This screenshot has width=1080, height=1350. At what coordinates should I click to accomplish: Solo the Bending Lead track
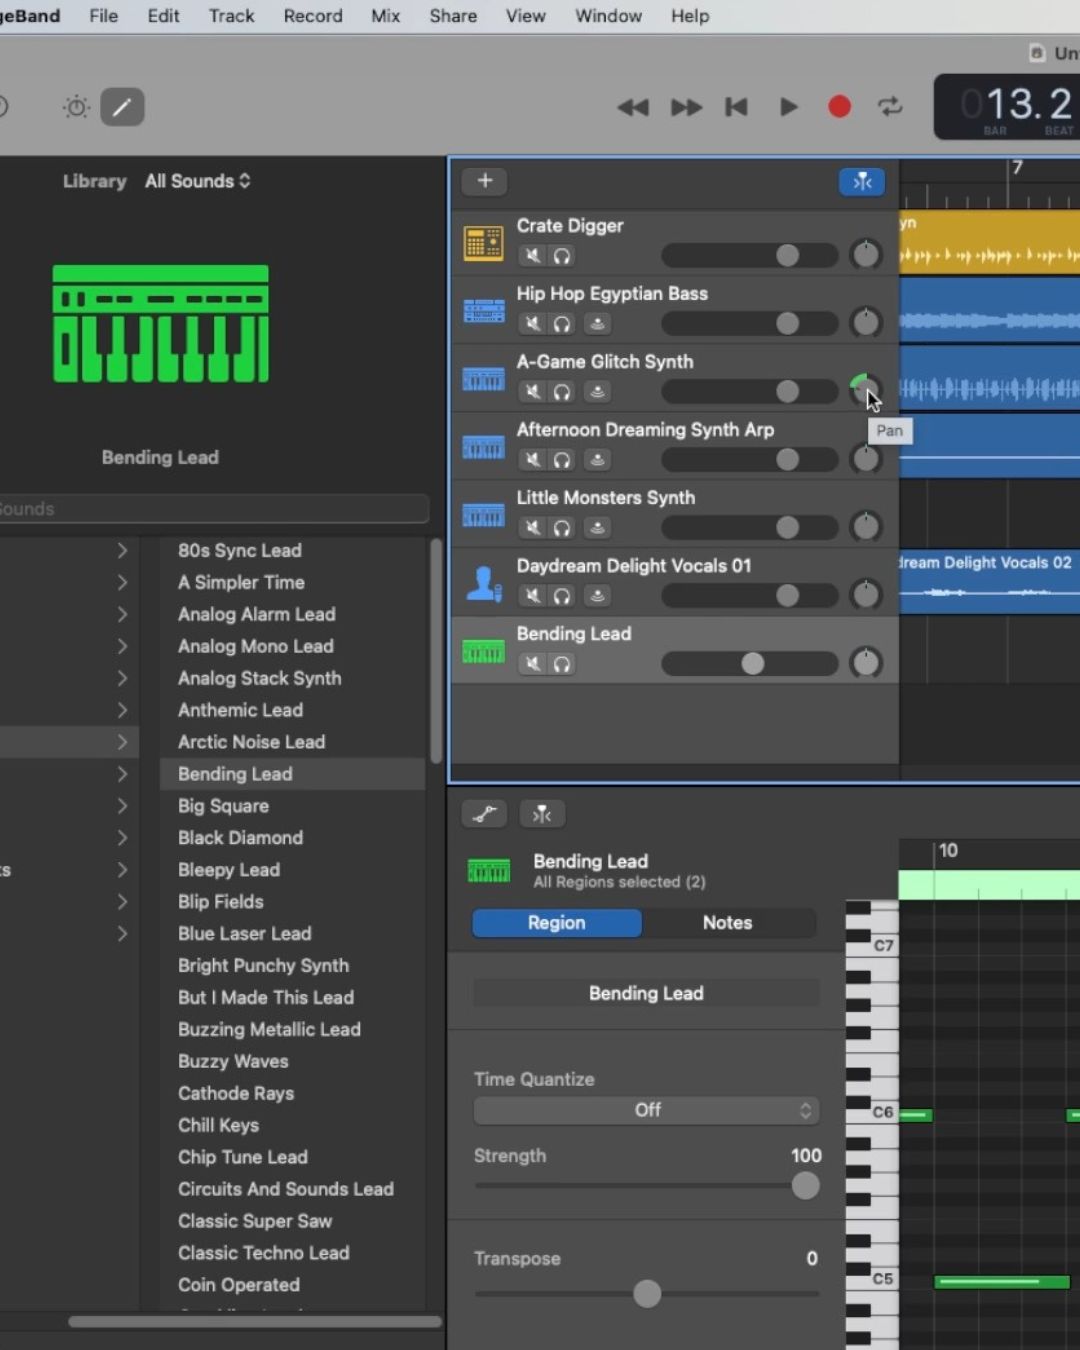pos(563,664)
